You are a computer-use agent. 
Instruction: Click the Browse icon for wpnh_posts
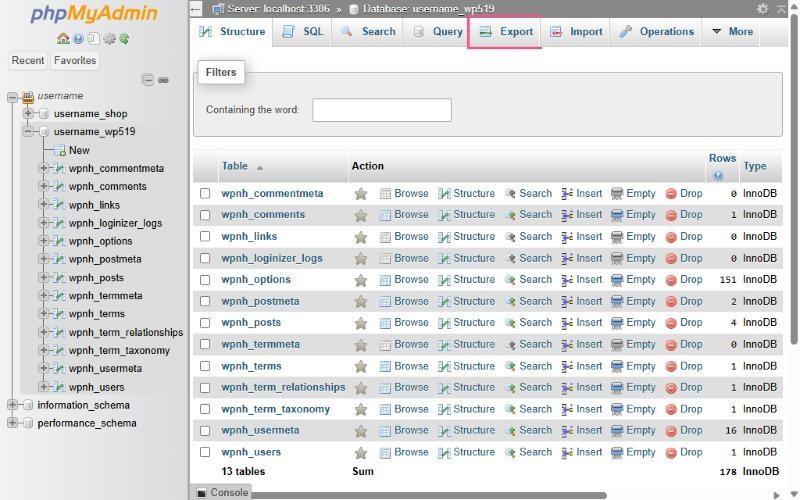[385, 323]
